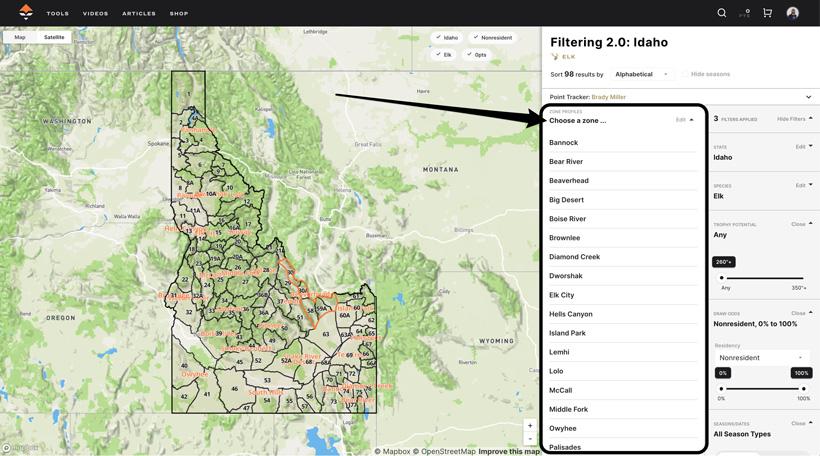Open the Videos menu
Image resolution: width=820 pixels, height=456 pixels.
(x=95, y=14)
